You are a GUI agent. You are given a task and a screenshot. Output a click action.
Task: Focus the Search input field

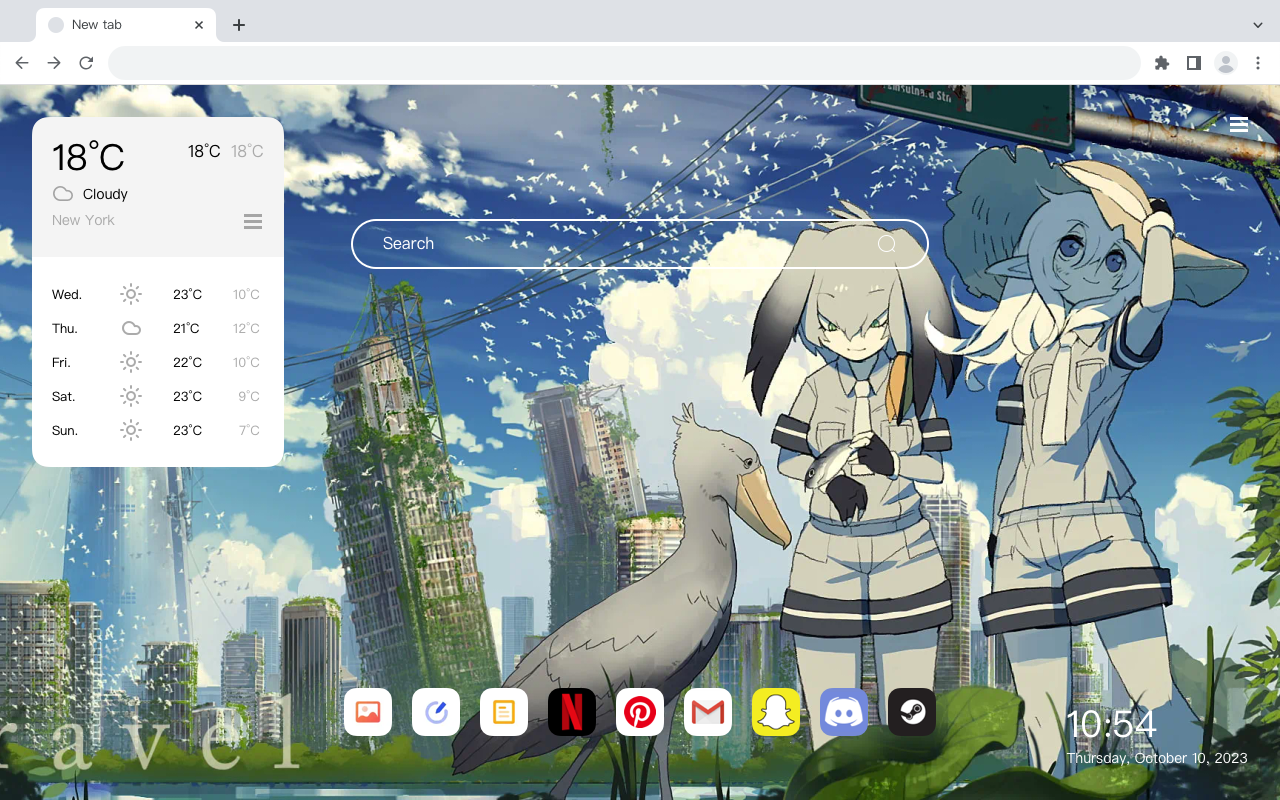tap(640, 244)
